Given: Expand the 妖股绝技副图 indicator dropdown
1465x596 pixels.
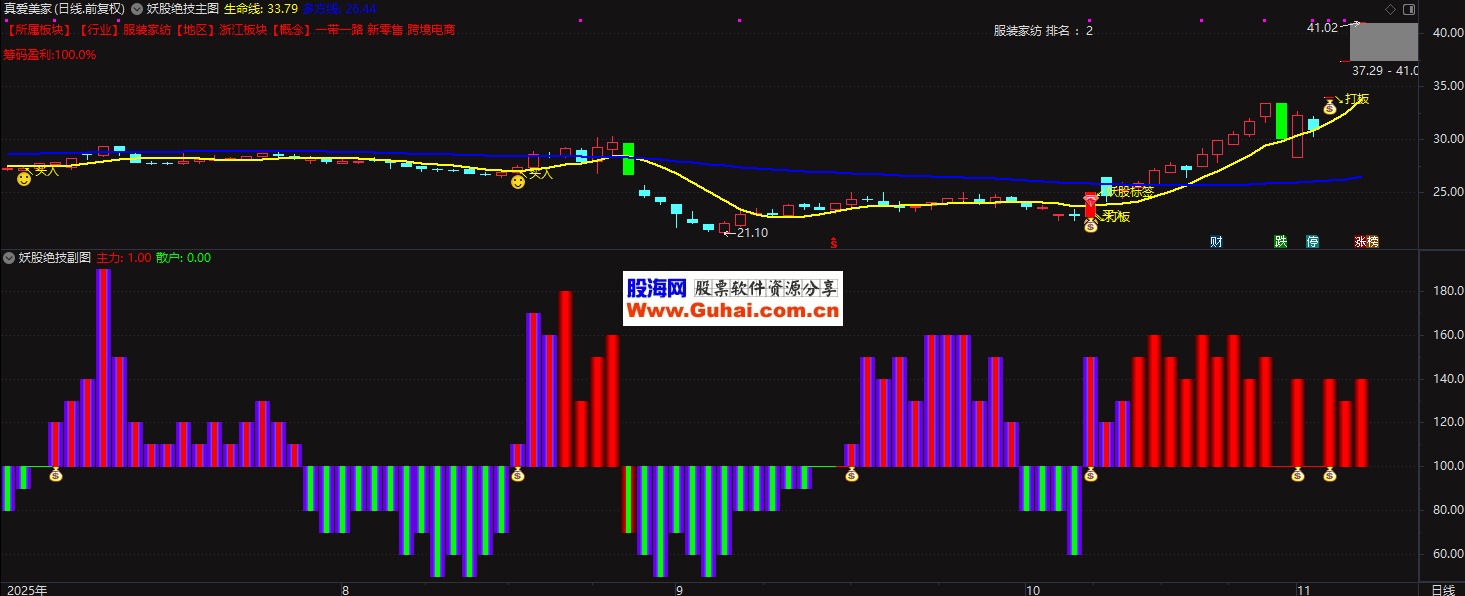Looking at the screenshot, I should [9, 258].
